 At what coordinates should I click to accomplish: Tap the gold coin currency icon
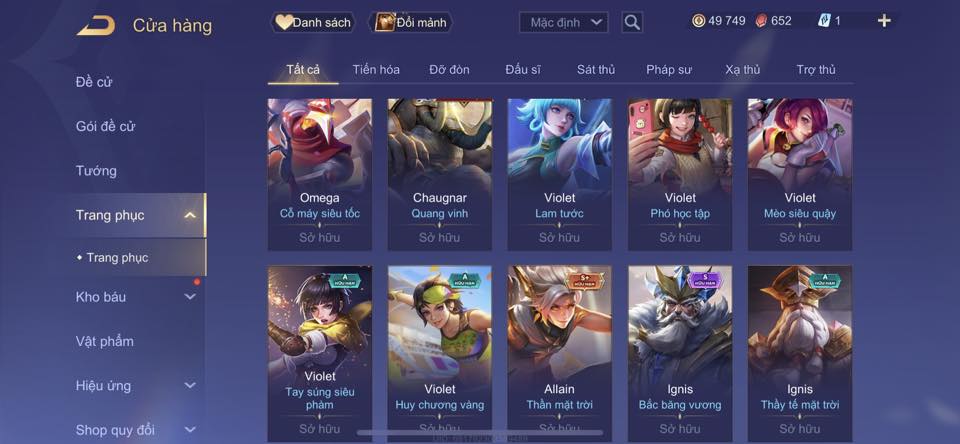coord(699,21)
